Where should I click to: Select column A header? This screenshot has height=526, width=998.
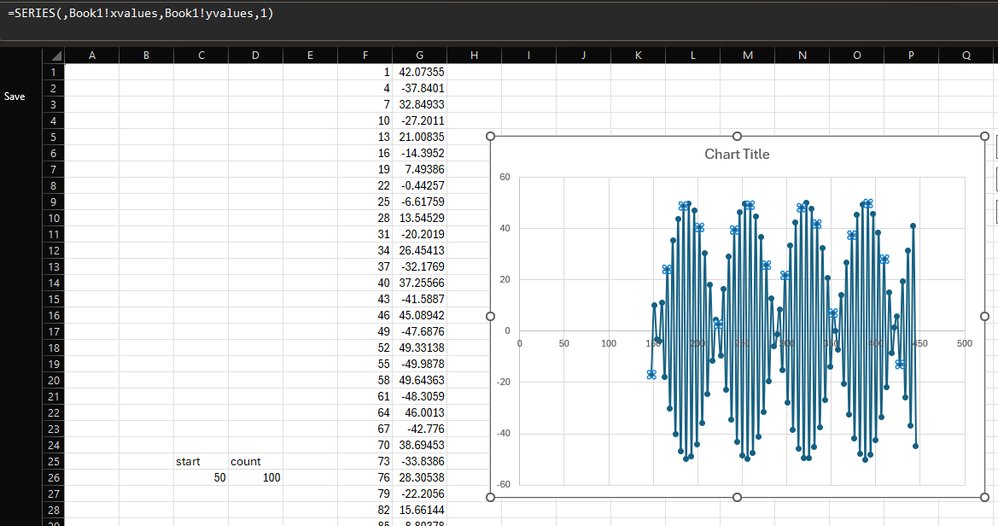coord(92,55)
